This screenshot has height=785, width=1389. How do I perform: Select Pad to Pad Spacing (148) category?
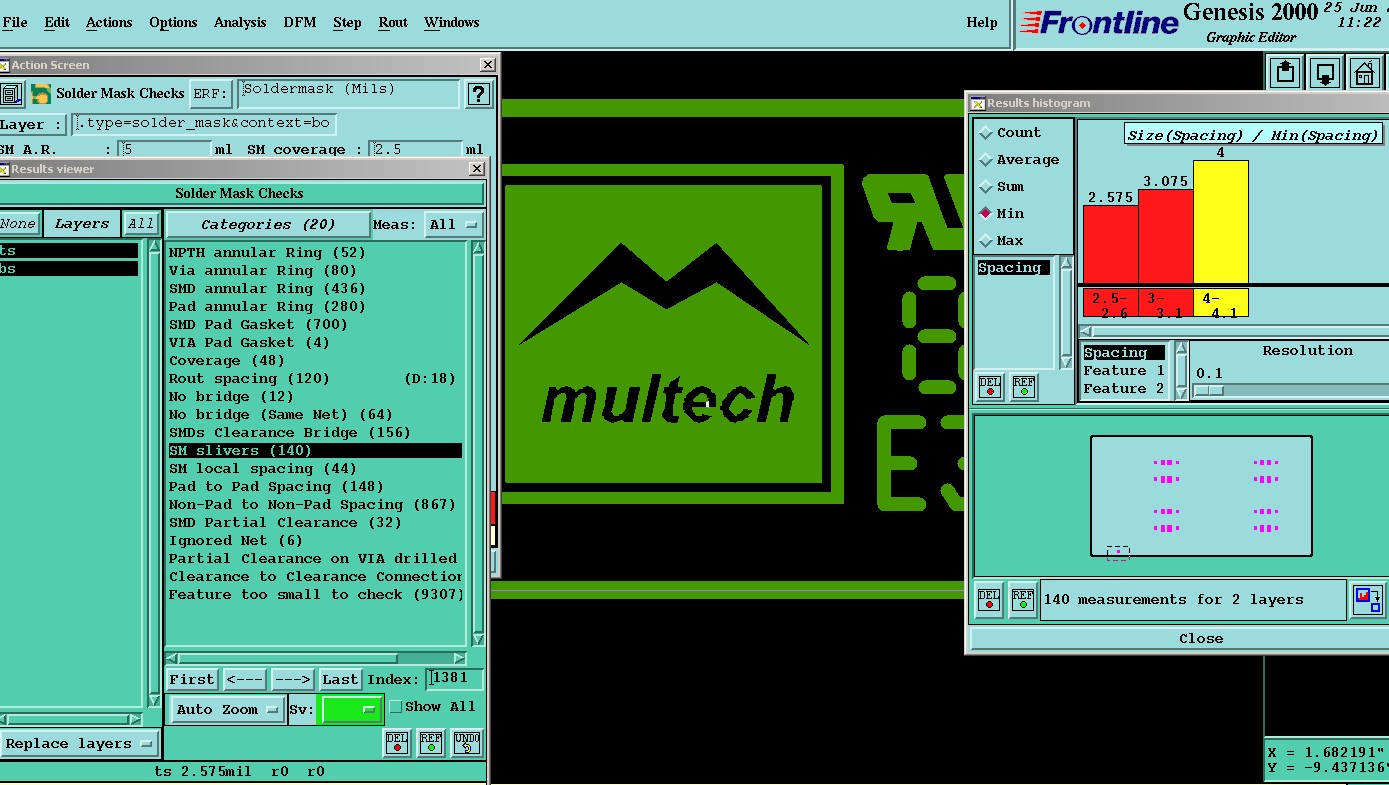point(315,487)
